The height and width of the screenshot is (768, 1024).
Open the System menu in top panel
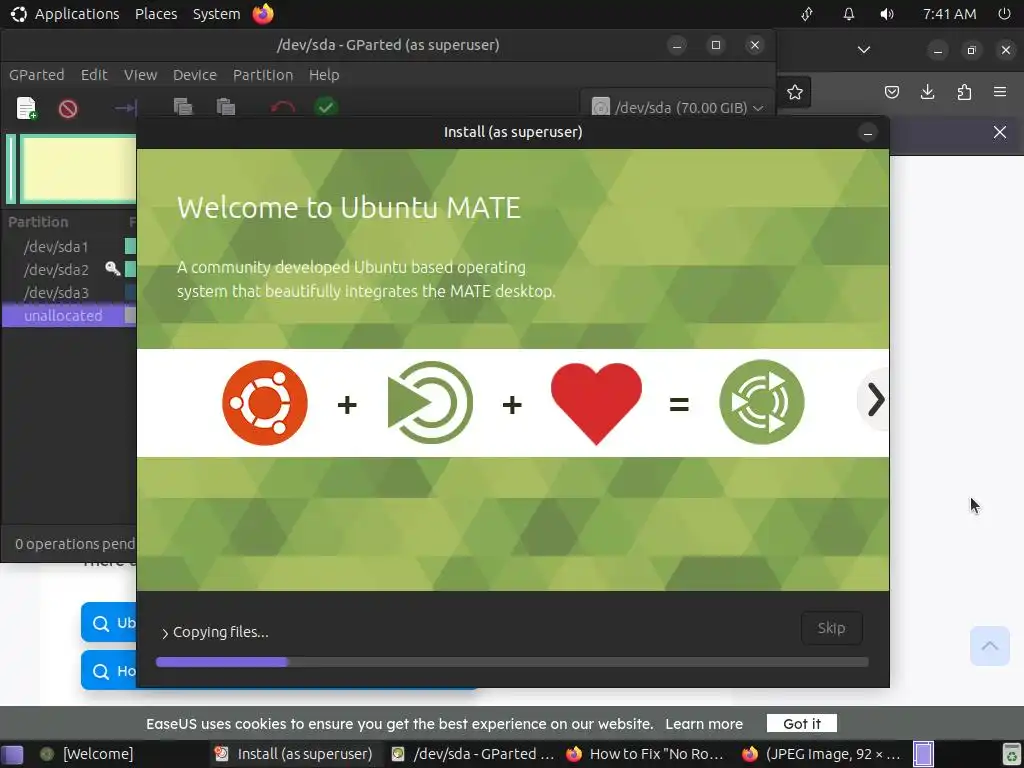coord(216,14)
